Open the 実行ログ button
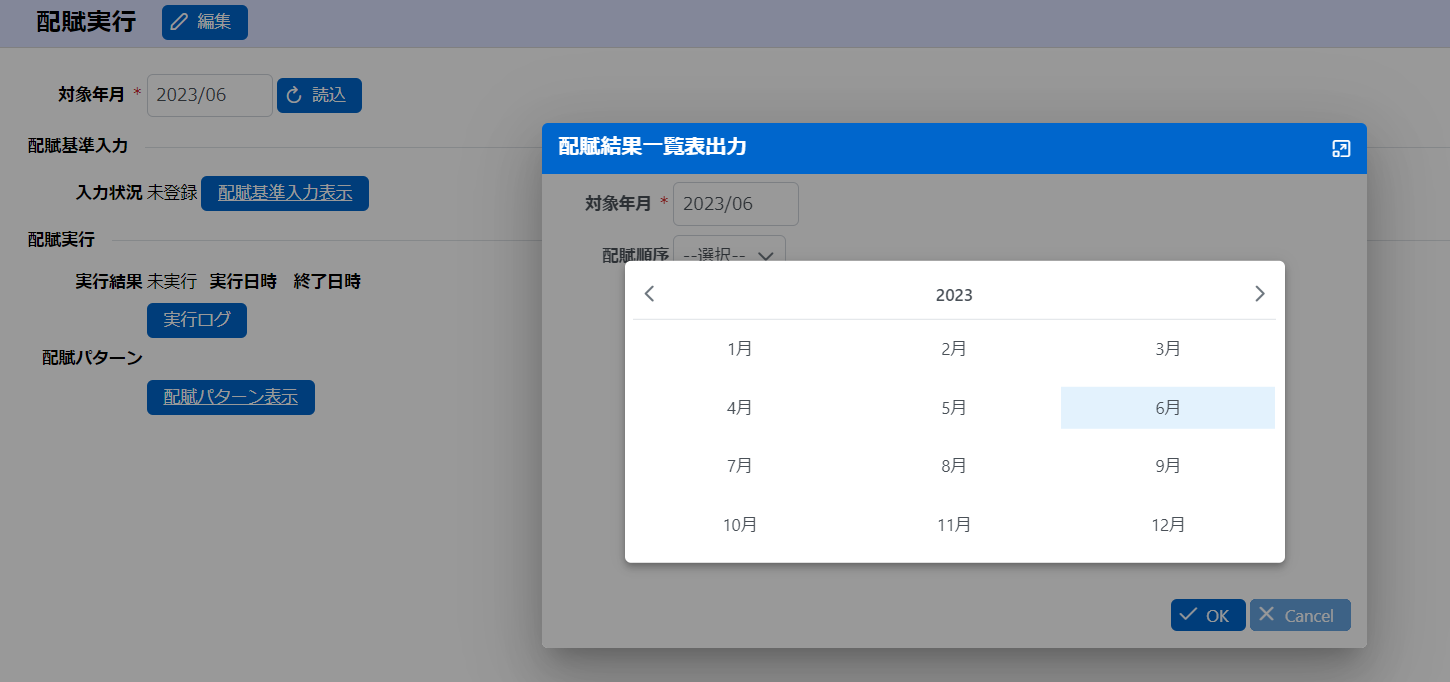The image size is (1450, 682). (197, 320)
